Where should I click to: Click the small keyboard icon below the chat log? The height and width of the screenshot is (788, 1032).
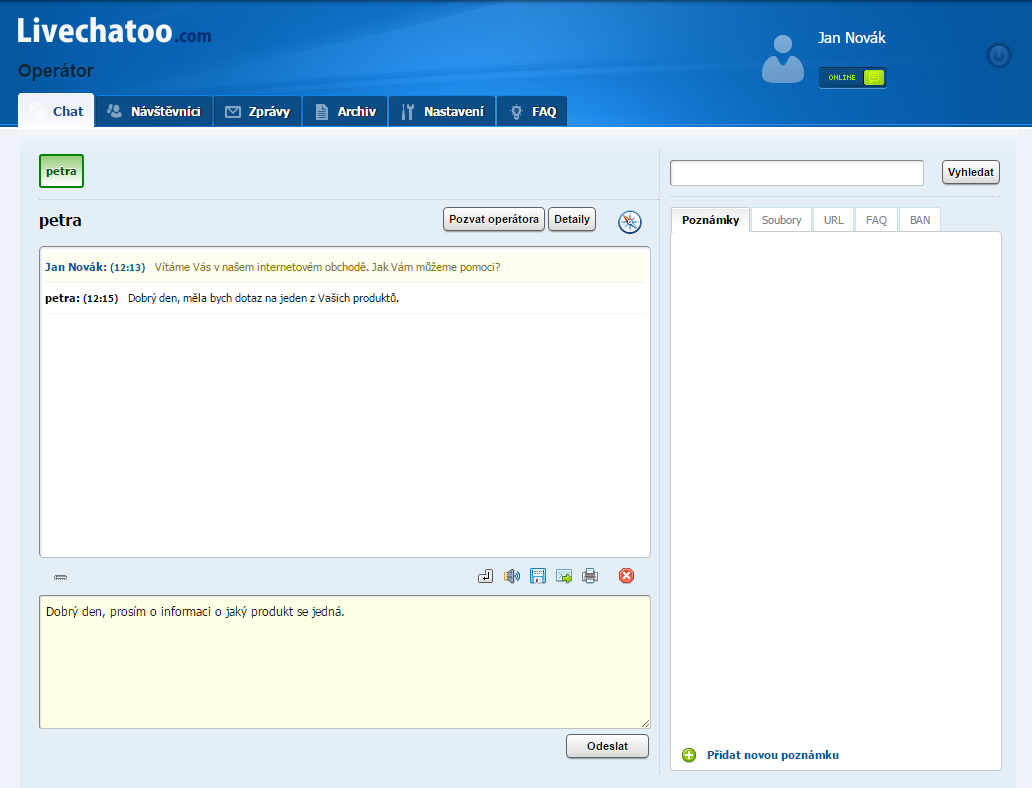pyautogui.click(x=61, y=577)
